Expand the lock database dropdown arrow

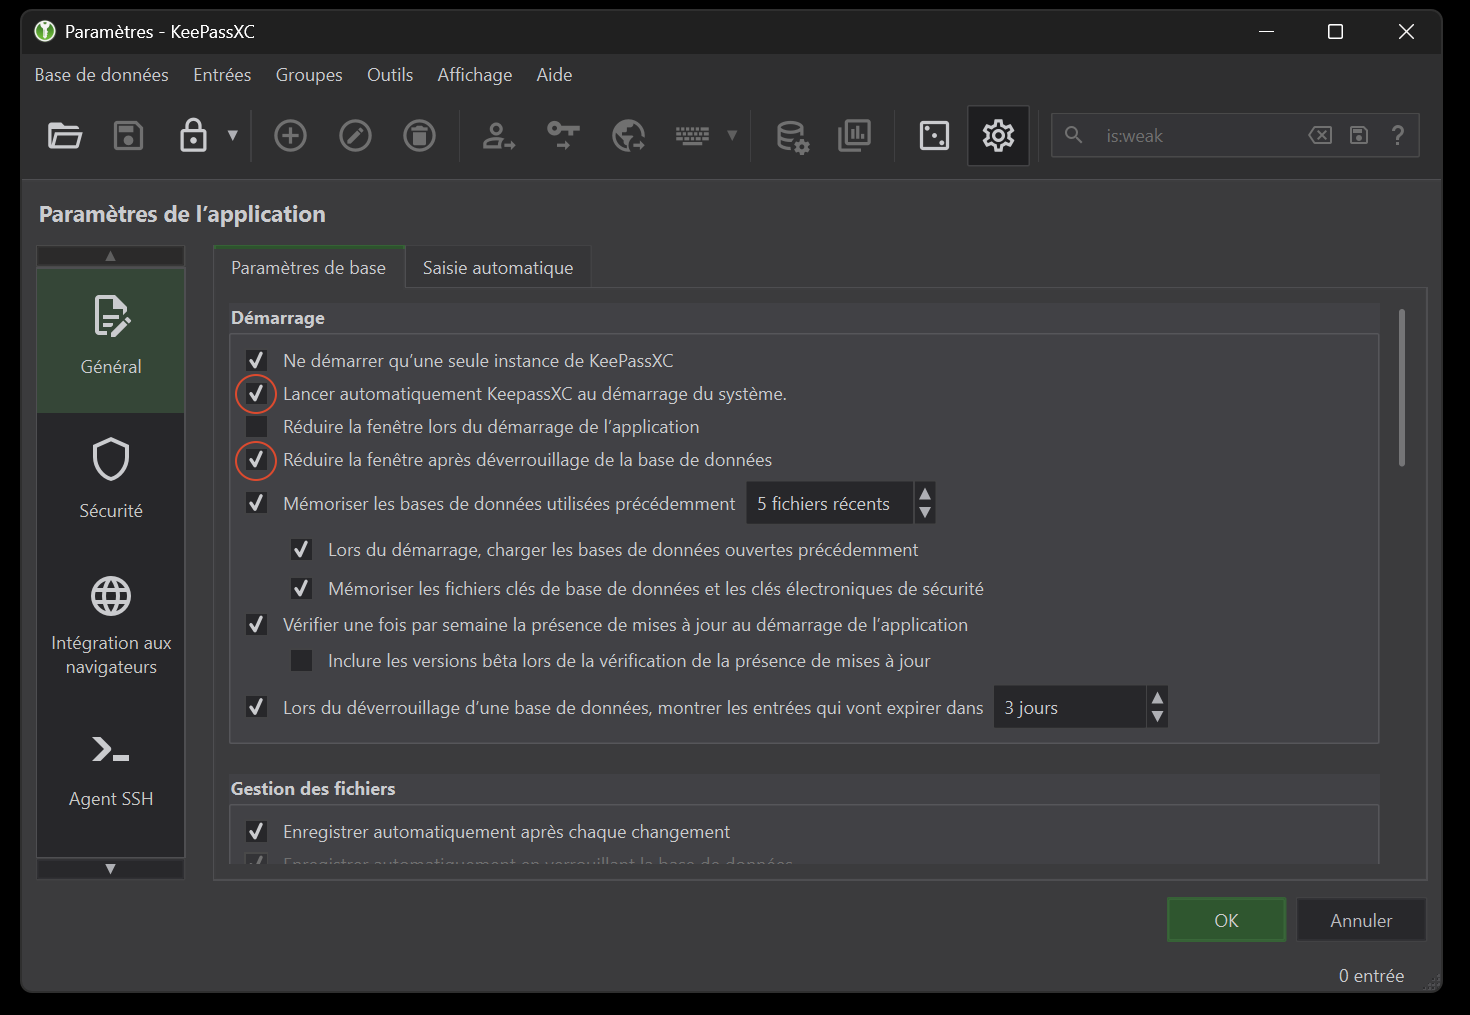(232, 135)
